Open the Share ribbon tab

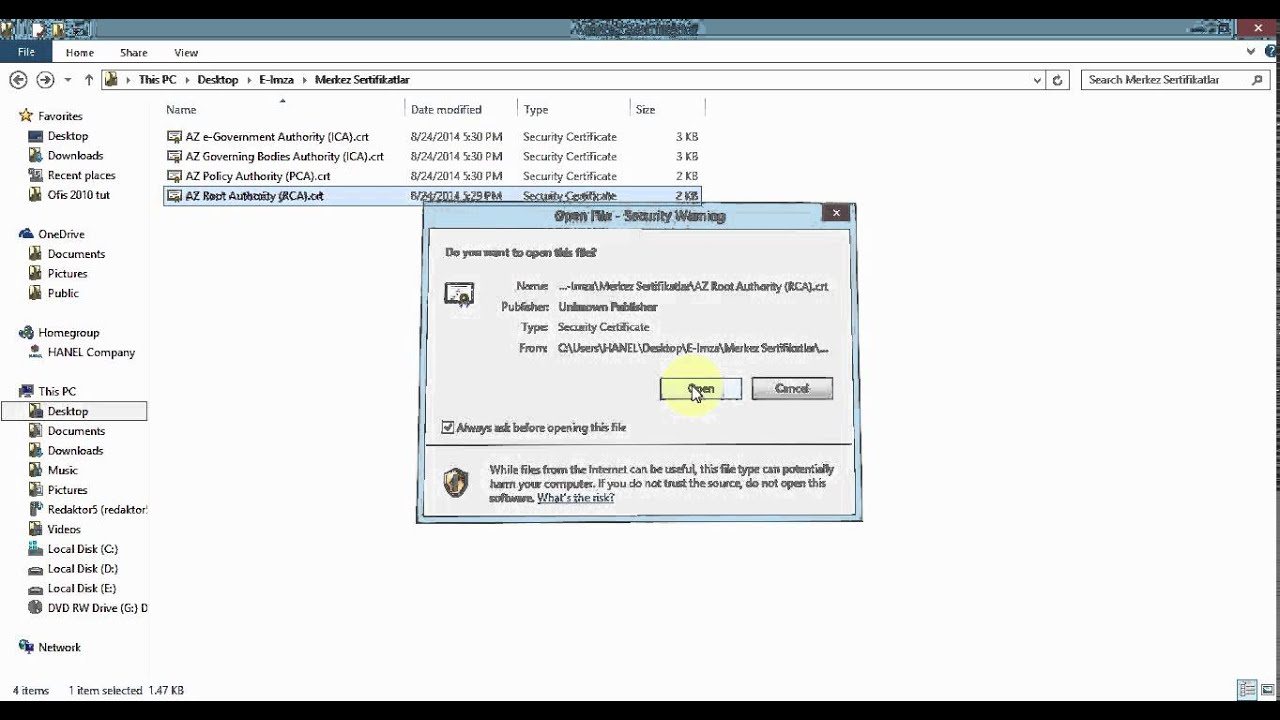coord(134,52)
